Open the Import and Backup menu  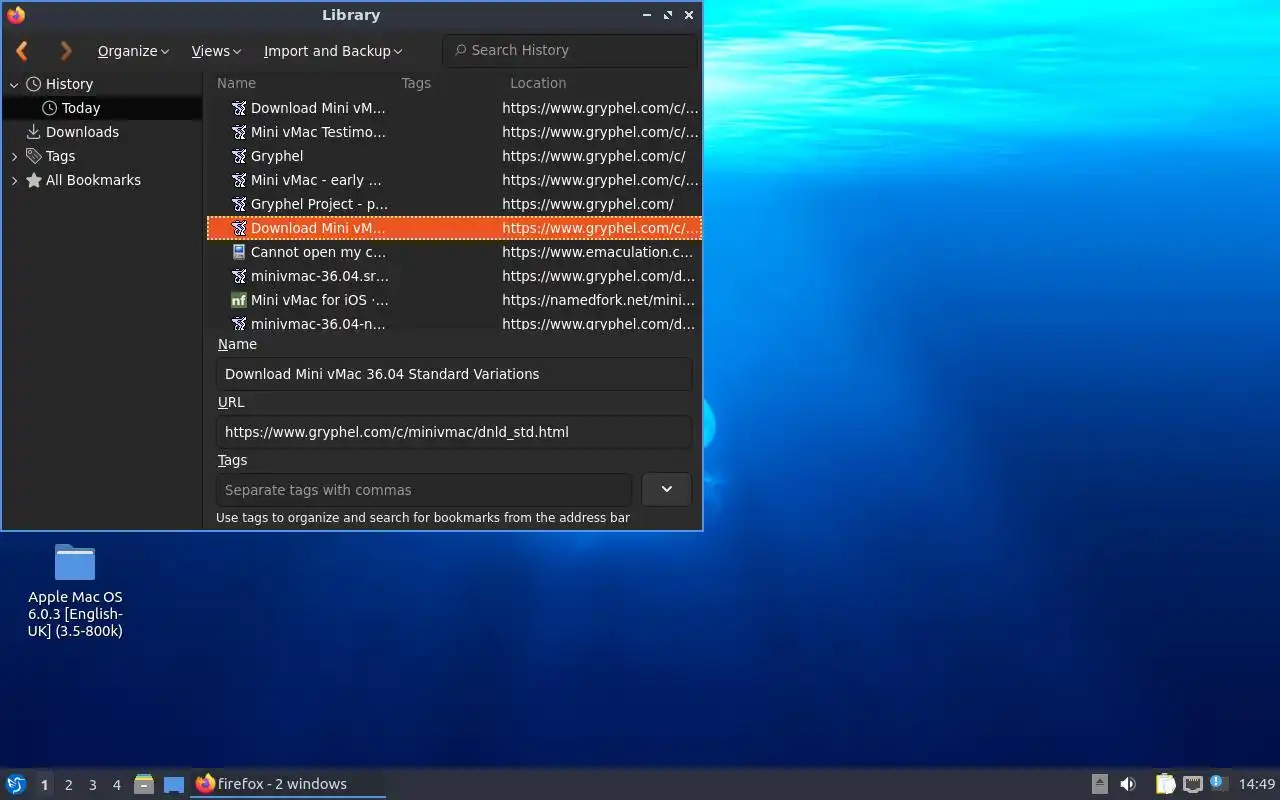(333, 51)
